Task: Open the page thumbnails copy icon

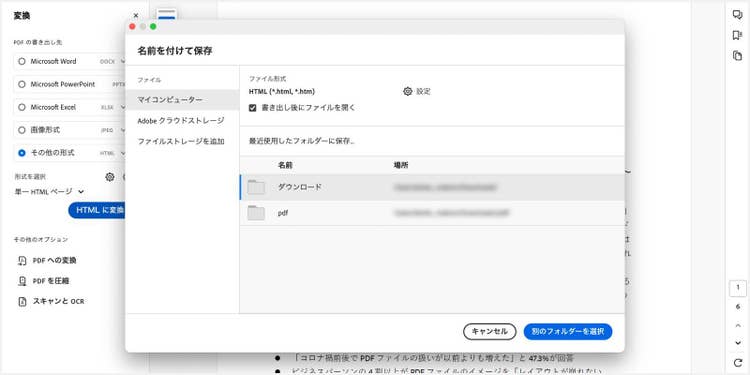Action: 737,55
